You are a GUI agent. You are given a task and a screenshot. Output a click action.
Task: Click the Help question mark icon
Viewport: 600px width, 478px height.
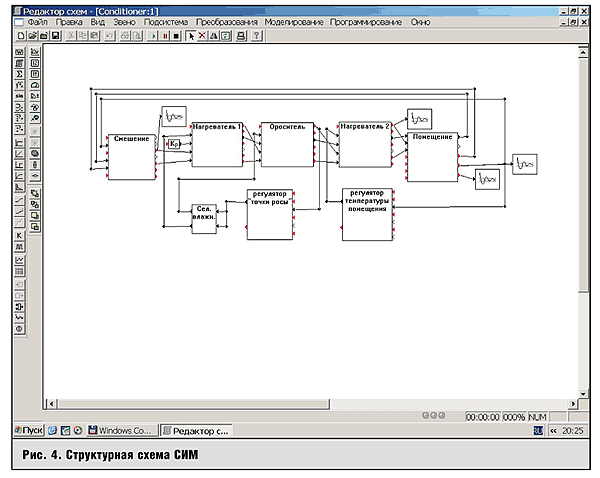[x=257, y=35]
